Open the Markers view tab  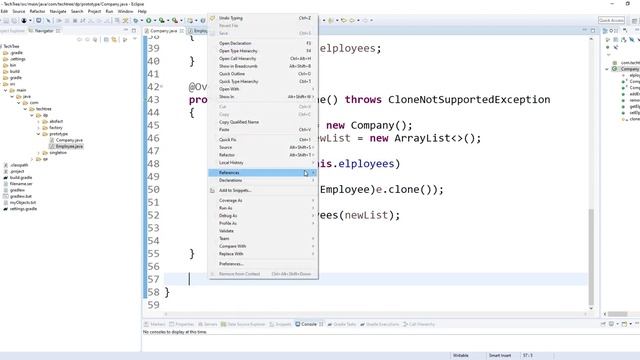click(x=155, y=324)
